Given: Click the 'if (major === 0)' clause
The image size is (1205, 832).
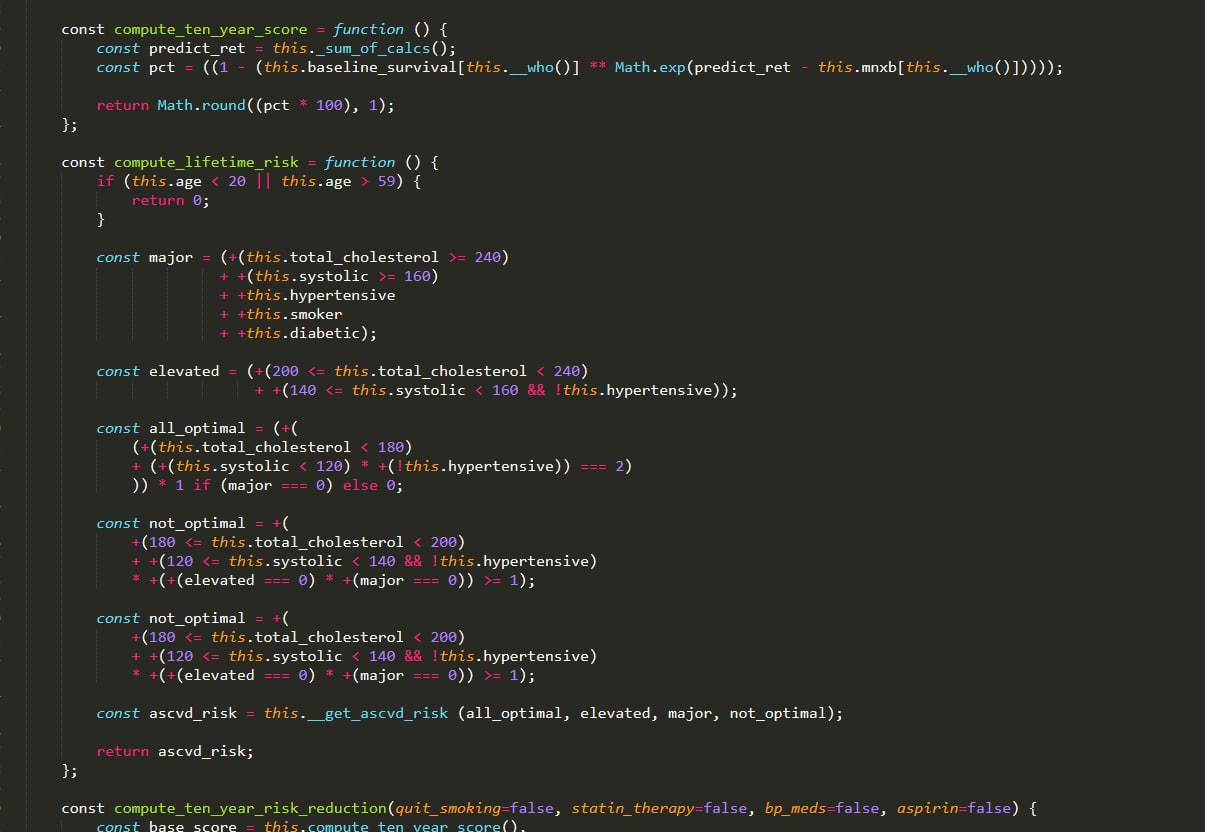Looking at the screenshot, I should [x=263, y=485].
